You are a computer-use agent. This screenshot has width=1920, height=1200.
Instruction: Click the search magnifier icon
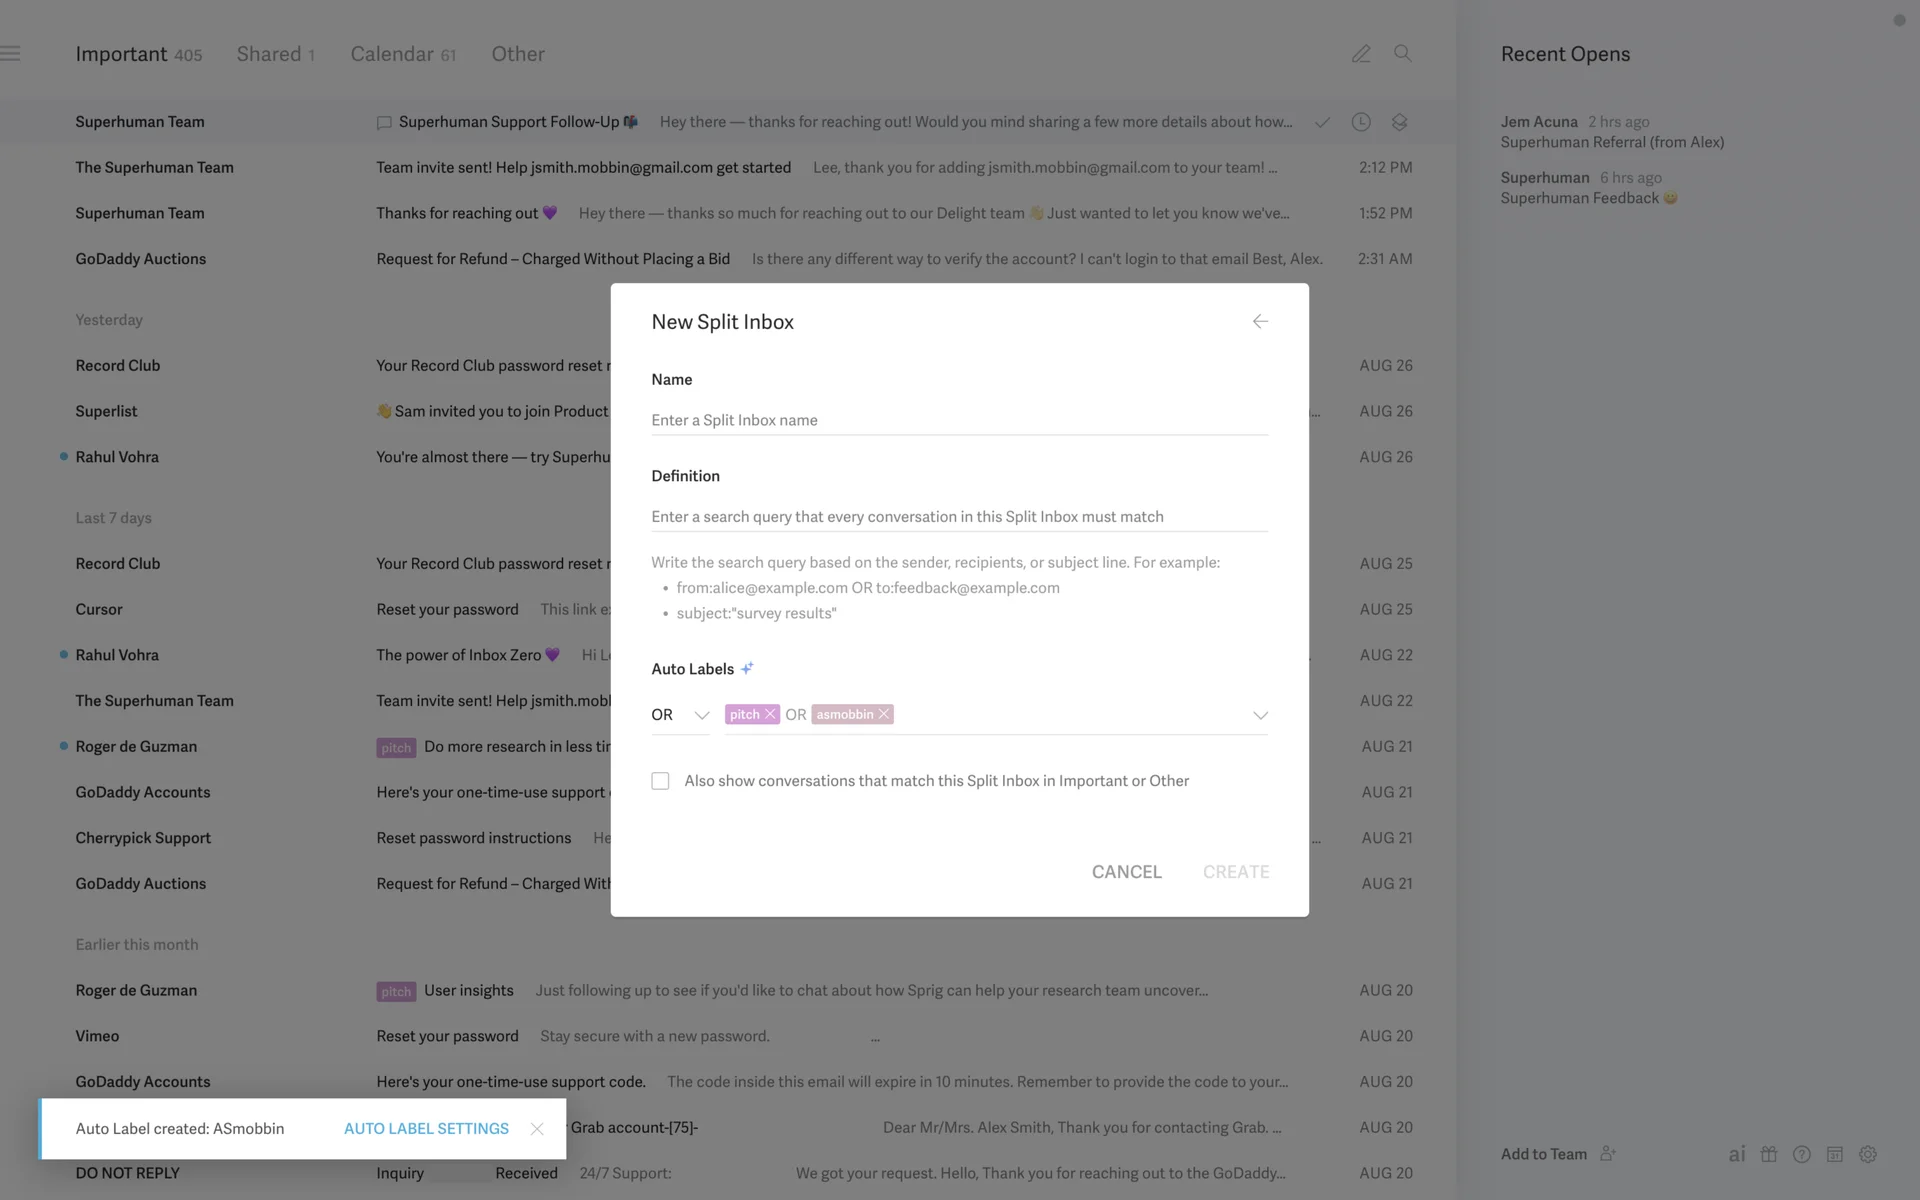point(1403,54)
